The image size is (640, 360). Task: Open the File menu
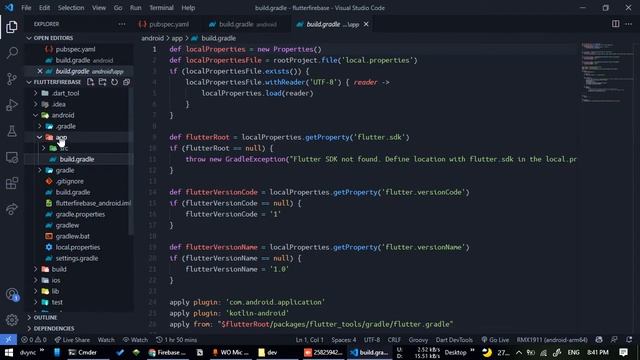click(x=26, y=8)
